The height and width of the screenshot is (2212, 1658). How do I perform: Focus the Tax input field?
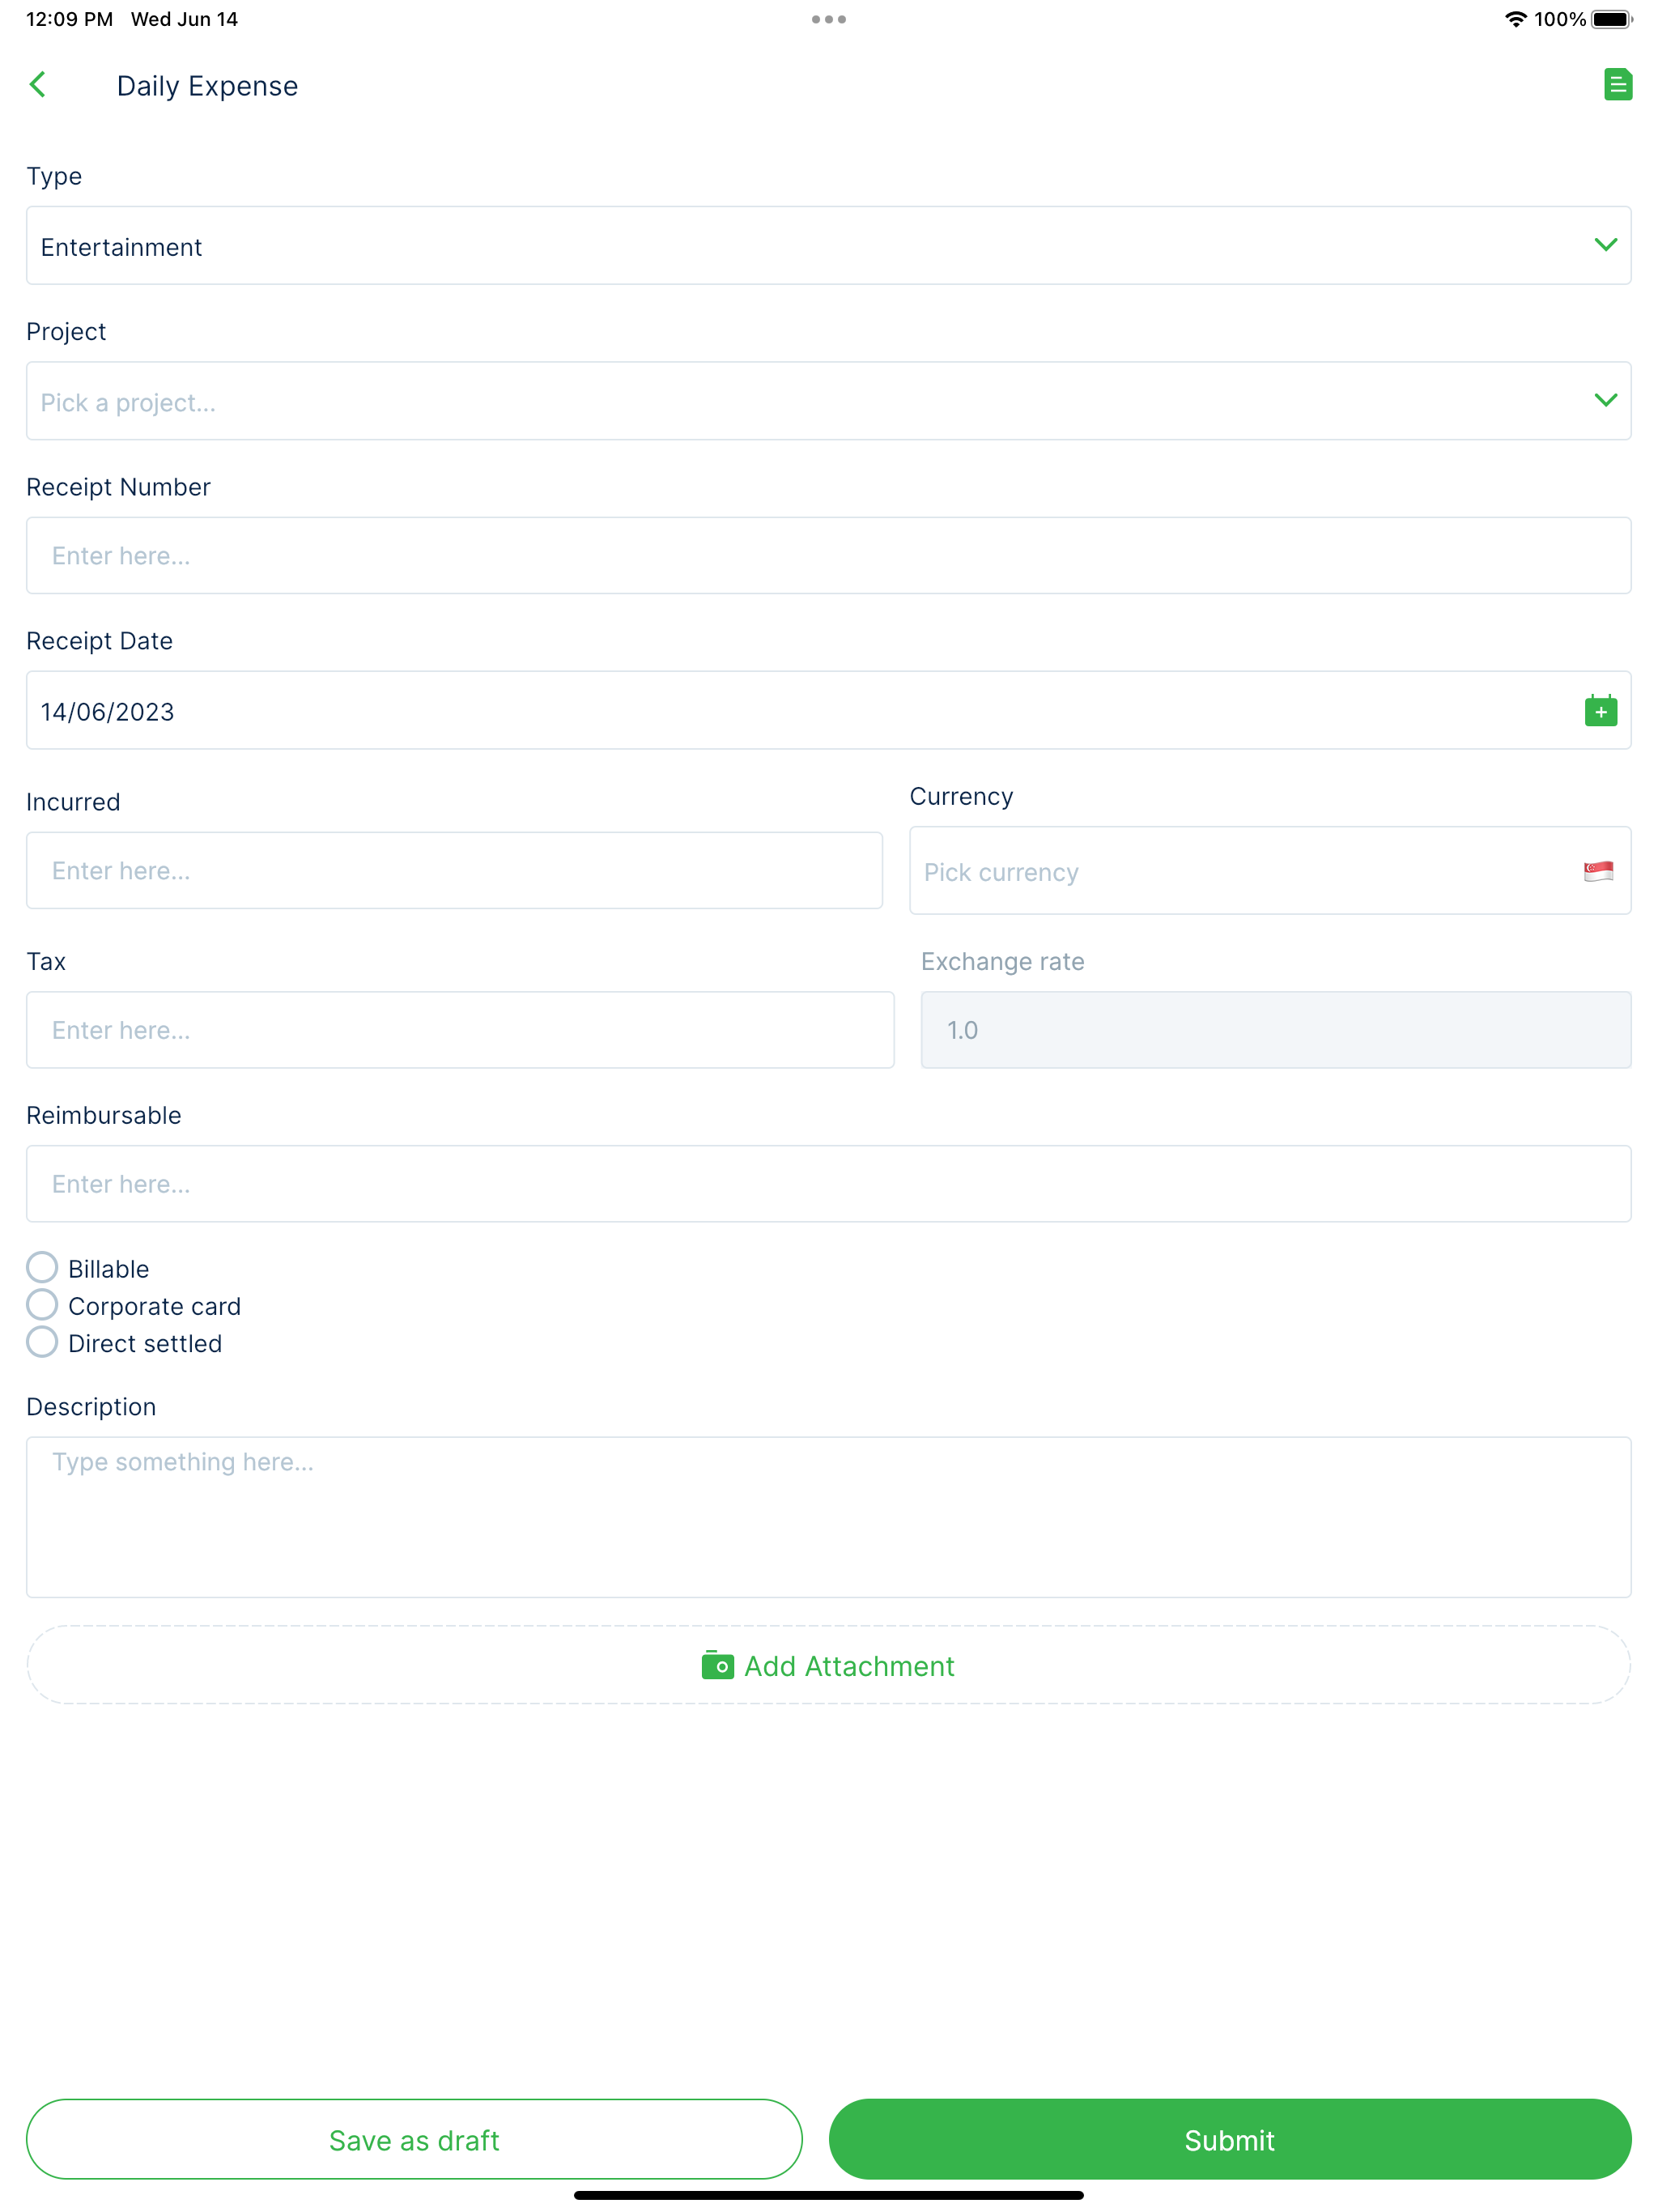[460, 1030]
